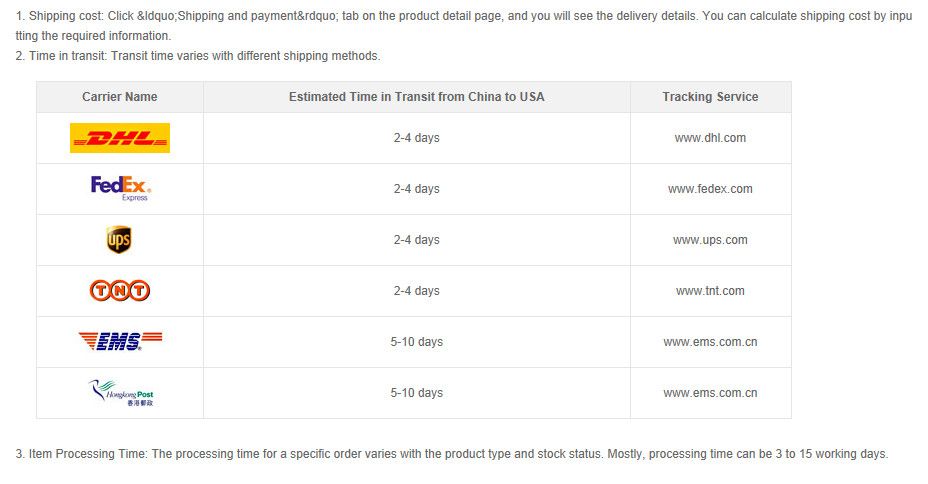Click the Tracking Service column header

(710, 96)
